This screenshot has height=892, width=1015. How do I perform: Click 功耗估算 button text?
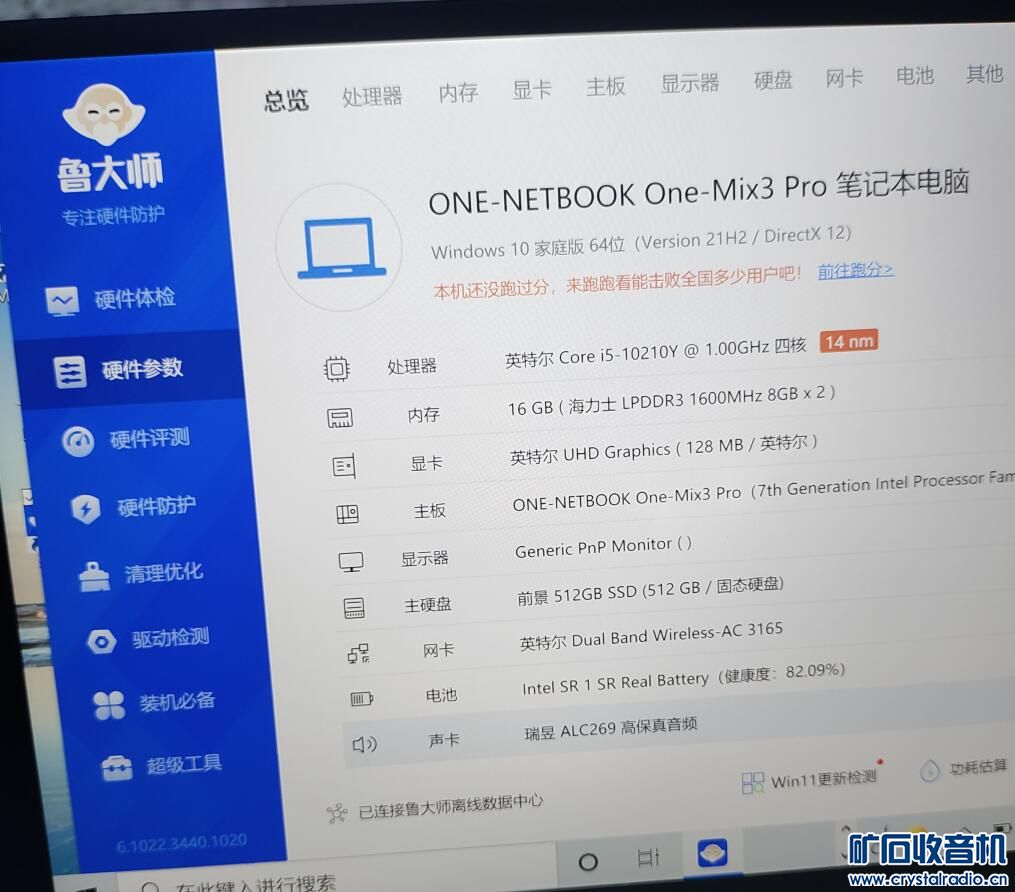(978, 768)
